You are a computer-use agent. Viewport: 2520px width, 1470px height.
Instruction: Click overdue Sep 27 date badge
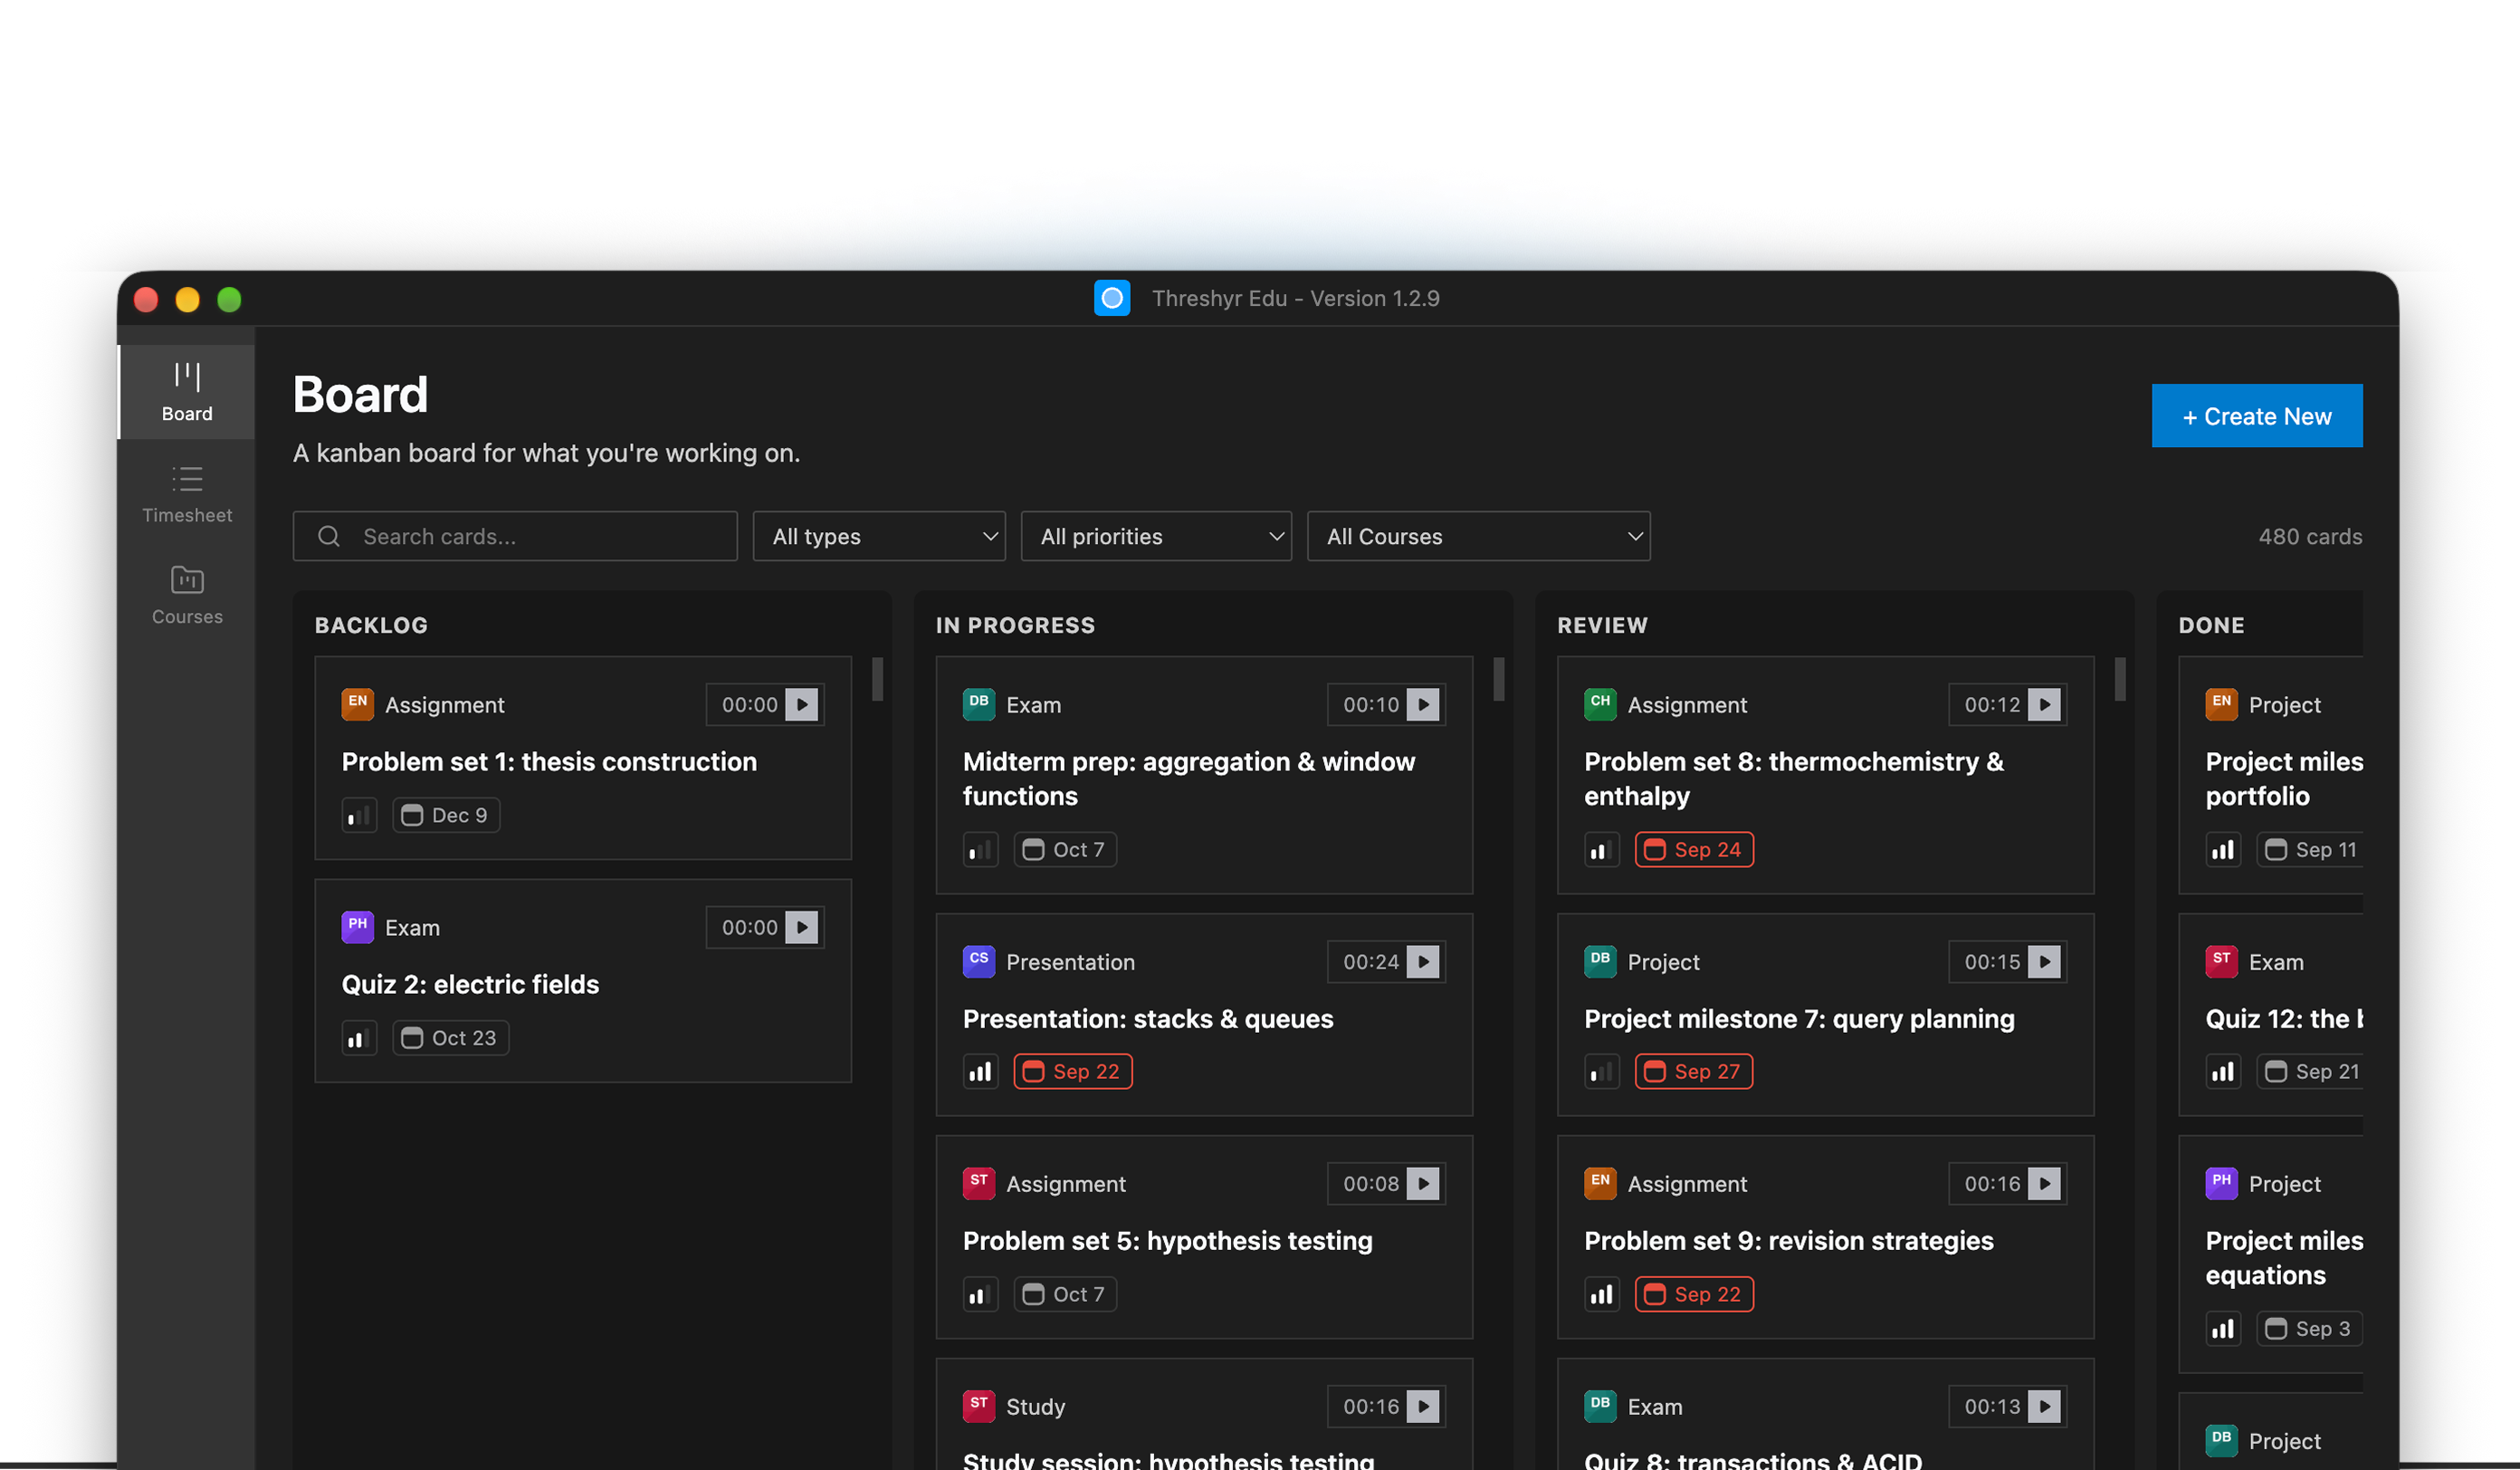point(1694,1072)
